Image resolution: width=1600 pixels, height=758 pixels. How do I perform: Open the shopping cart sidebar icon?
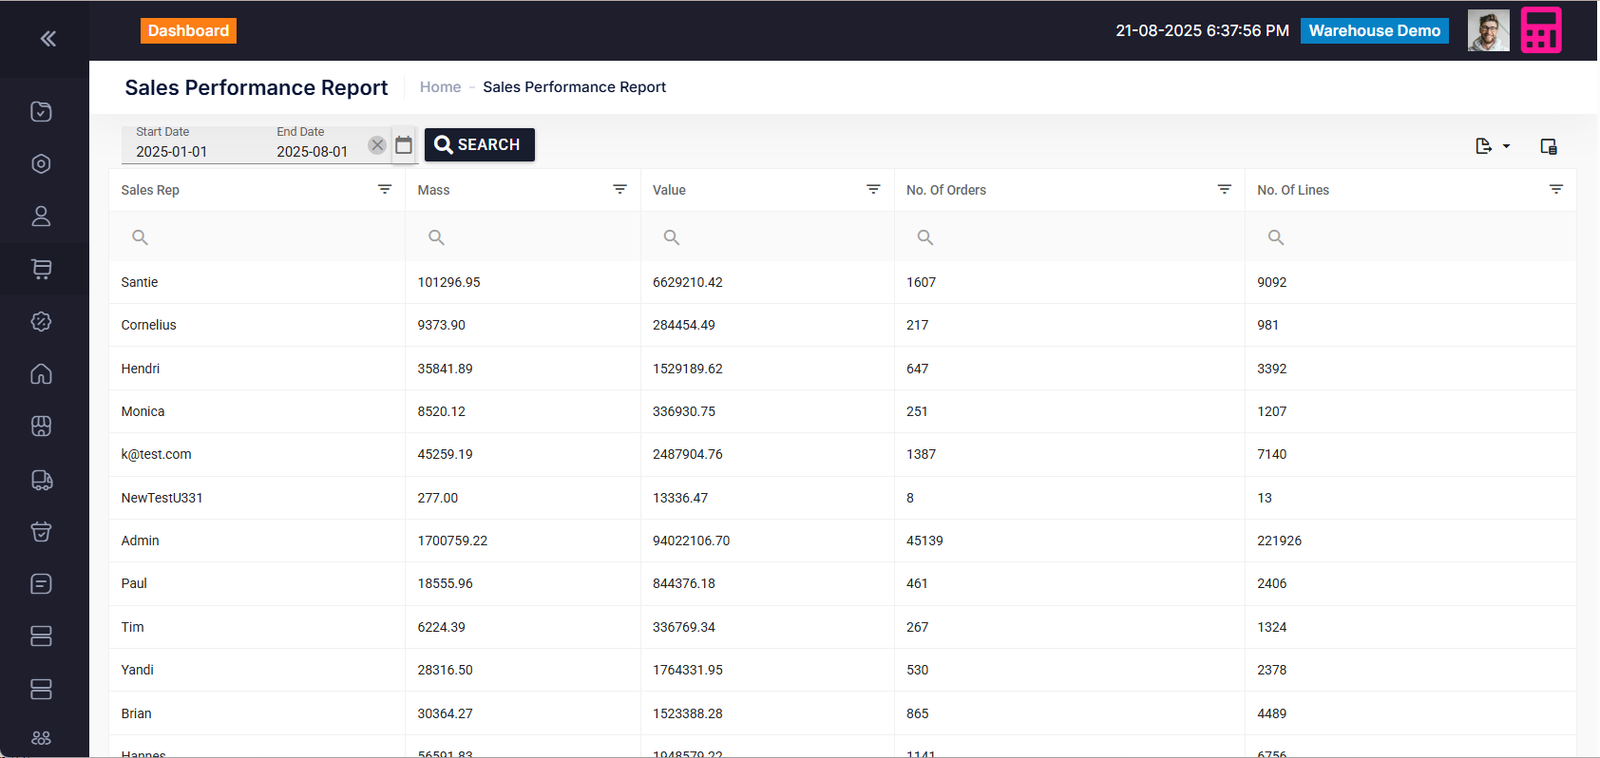coord(41,269)
